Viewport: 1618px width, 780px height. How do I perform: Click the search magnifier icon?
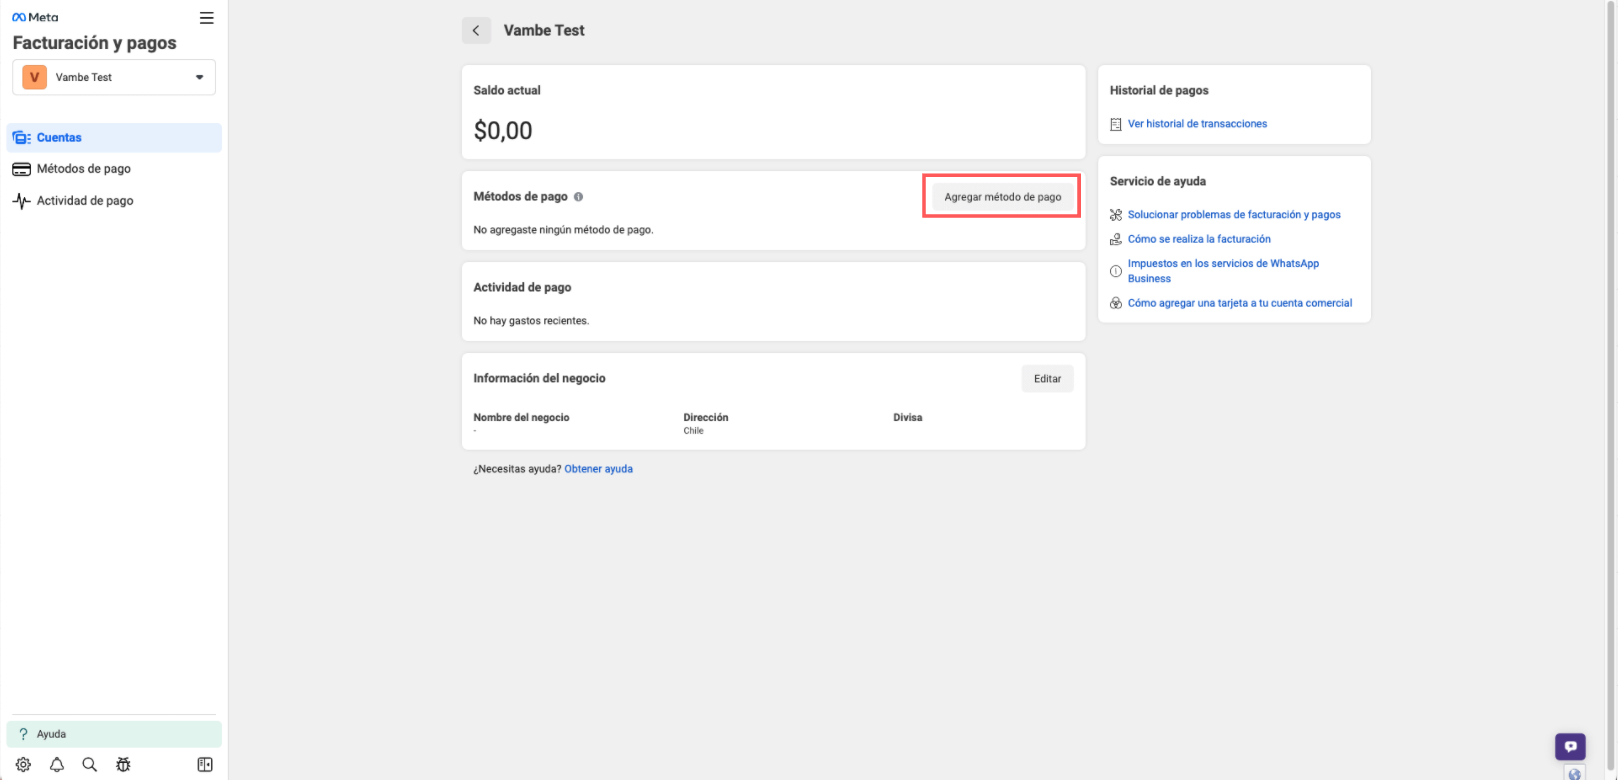coord(90,765)
